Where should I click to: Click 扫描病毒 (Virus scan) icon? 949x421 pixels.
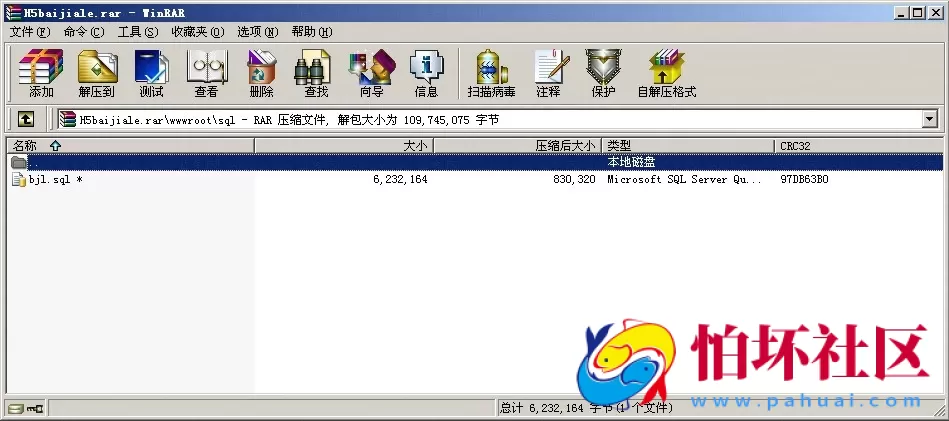[x=491, y=73]
